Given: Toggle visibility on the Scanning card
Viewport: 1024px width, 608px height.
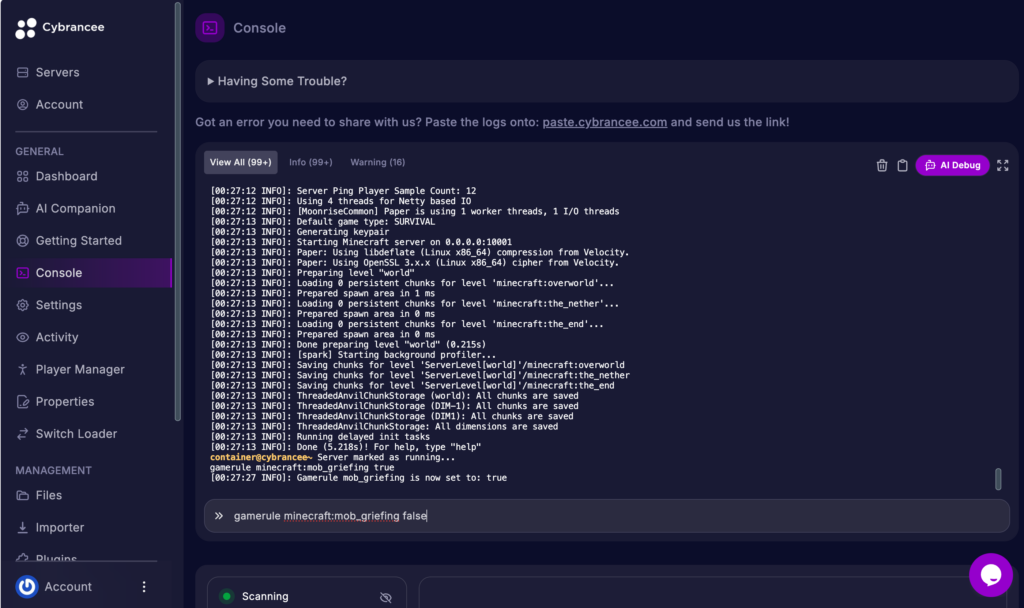Looking at the screenshot, I should pyautogui.click(x=385, y=597).
